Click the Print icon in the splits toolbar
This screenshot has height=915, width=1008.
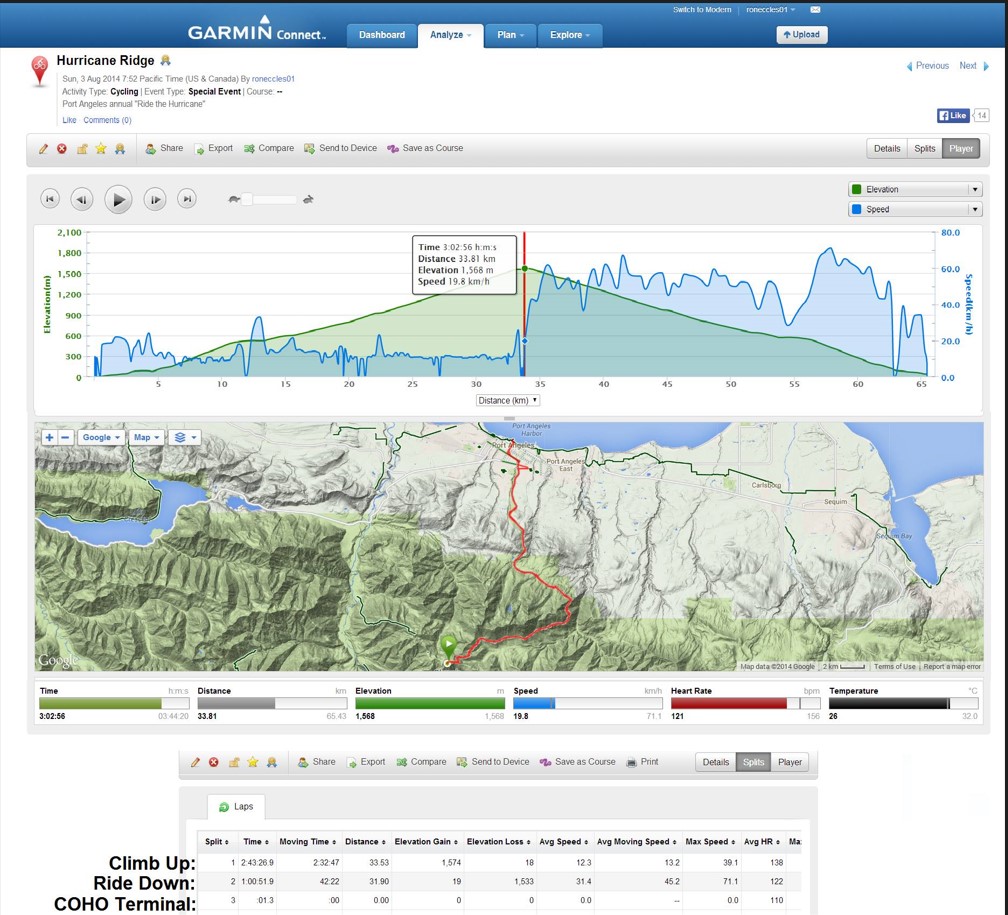tap(642, 762)
